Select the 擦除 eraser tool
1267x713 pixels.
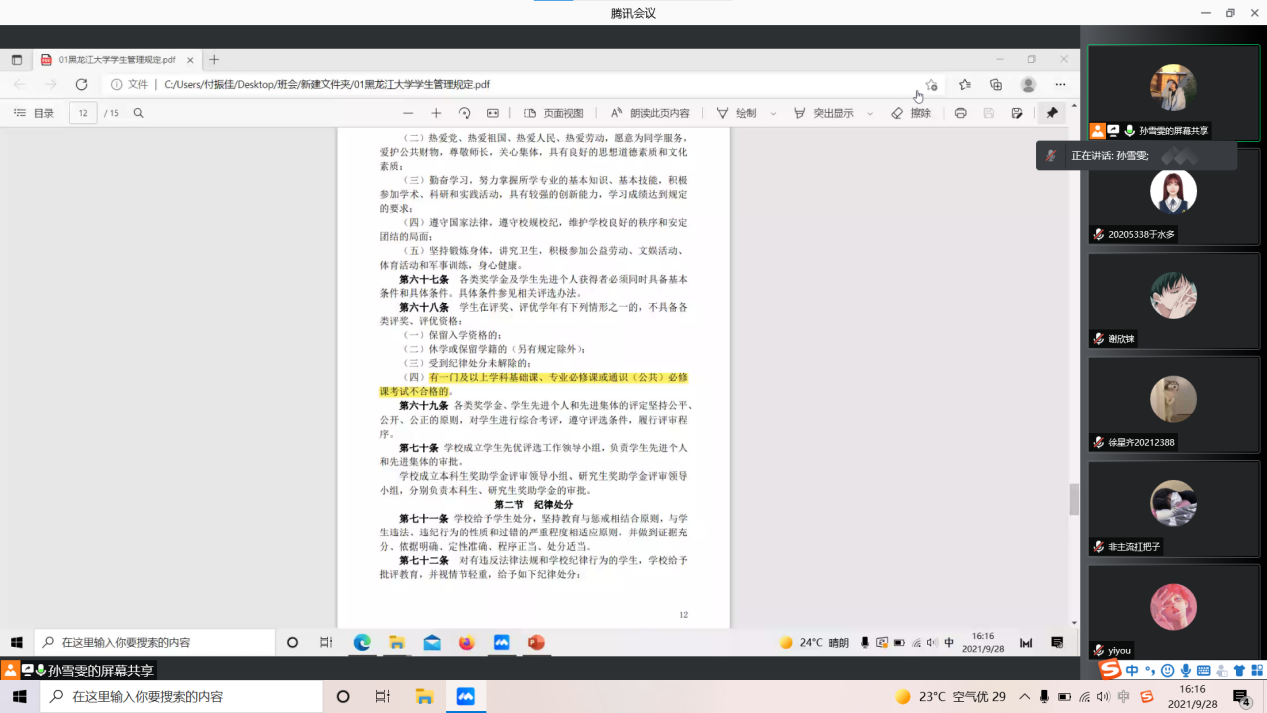click(x=911, y=113)
